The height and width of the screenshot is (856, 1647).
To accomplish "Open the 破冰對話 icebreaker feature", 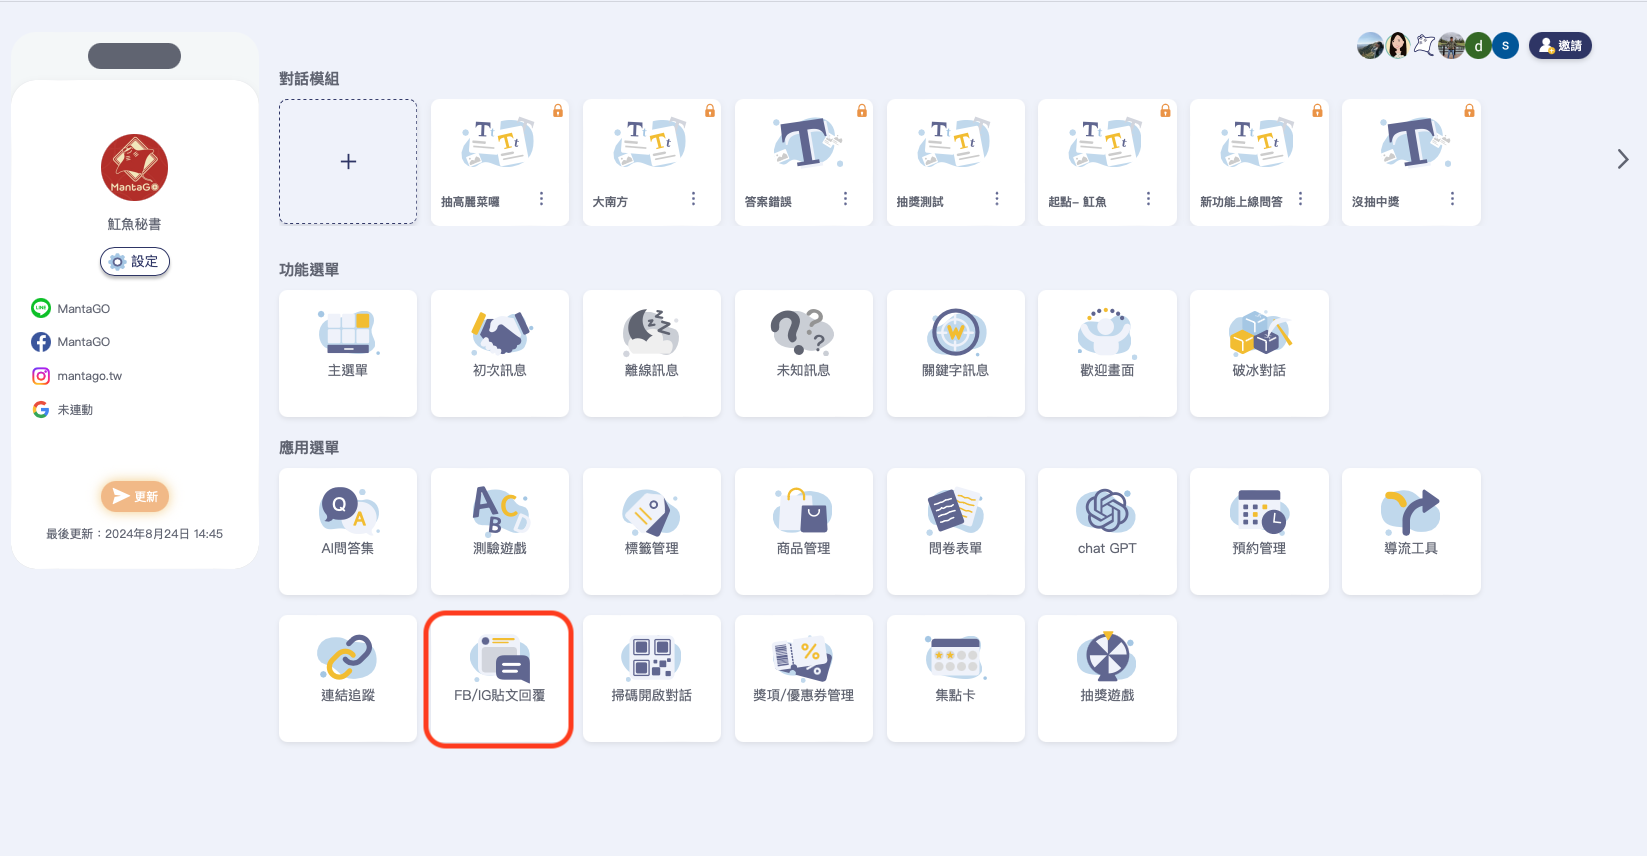I will (1258, 352).
